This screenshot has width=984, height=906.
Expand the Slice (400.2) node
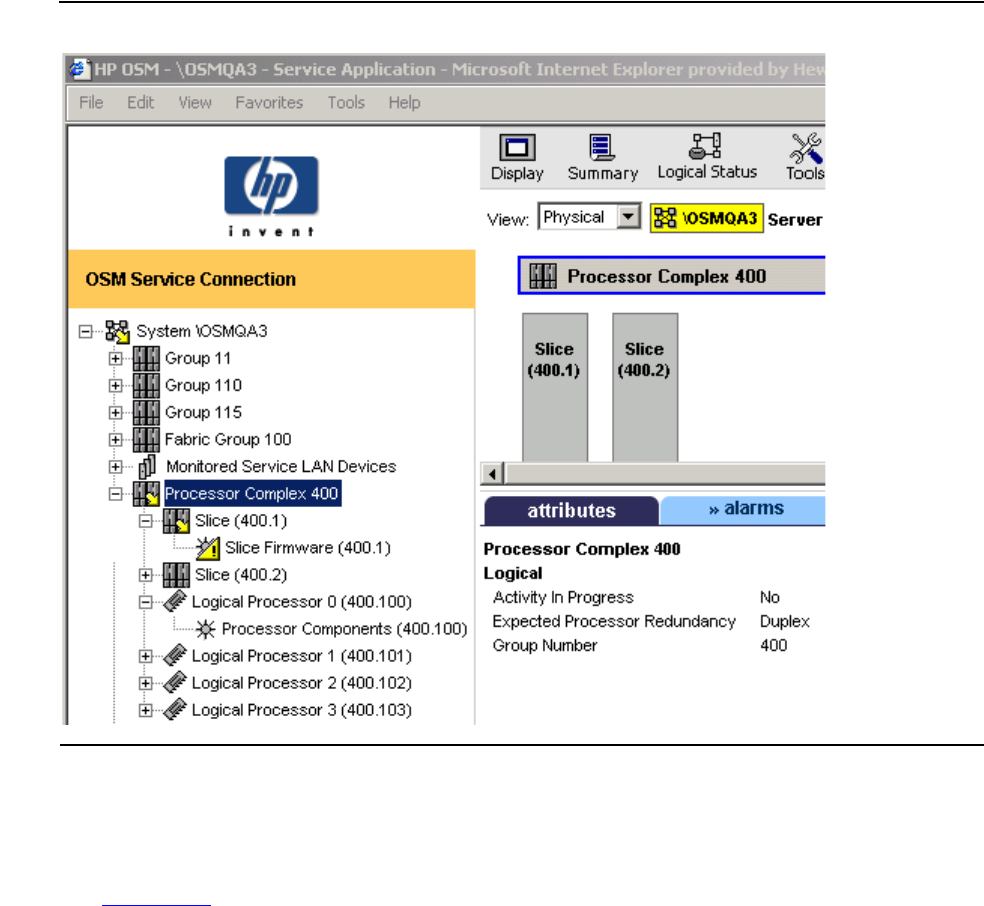(146, 575)
